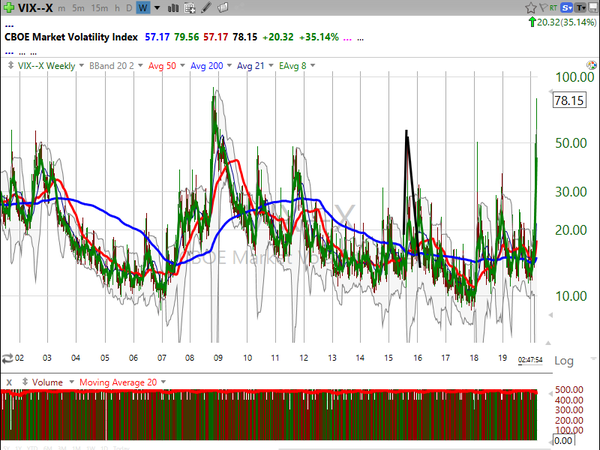This screenshot has width=600, height=450.
Task: Switch to the hourly (h) timeframe
Action: [x=117, y=8]
